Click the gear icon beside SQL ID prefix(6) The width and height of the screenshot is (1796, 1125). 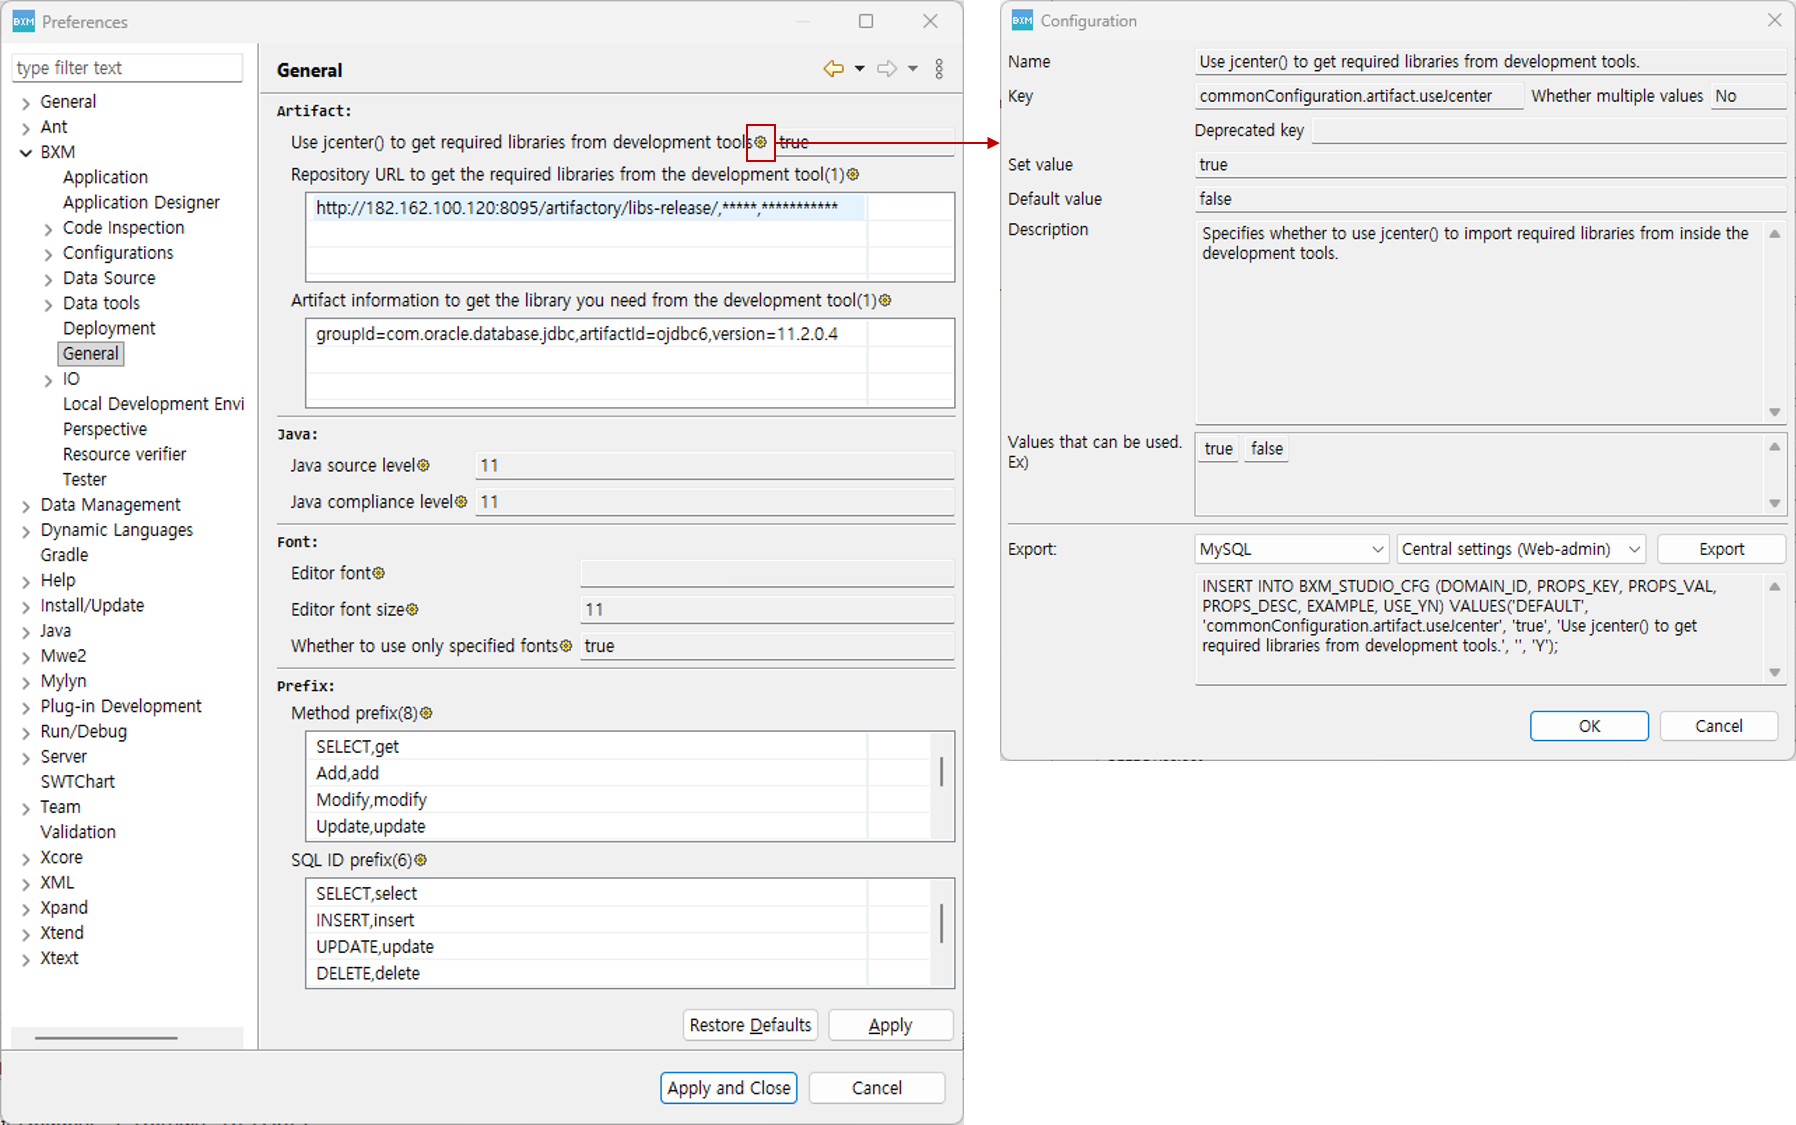(420, 860)
